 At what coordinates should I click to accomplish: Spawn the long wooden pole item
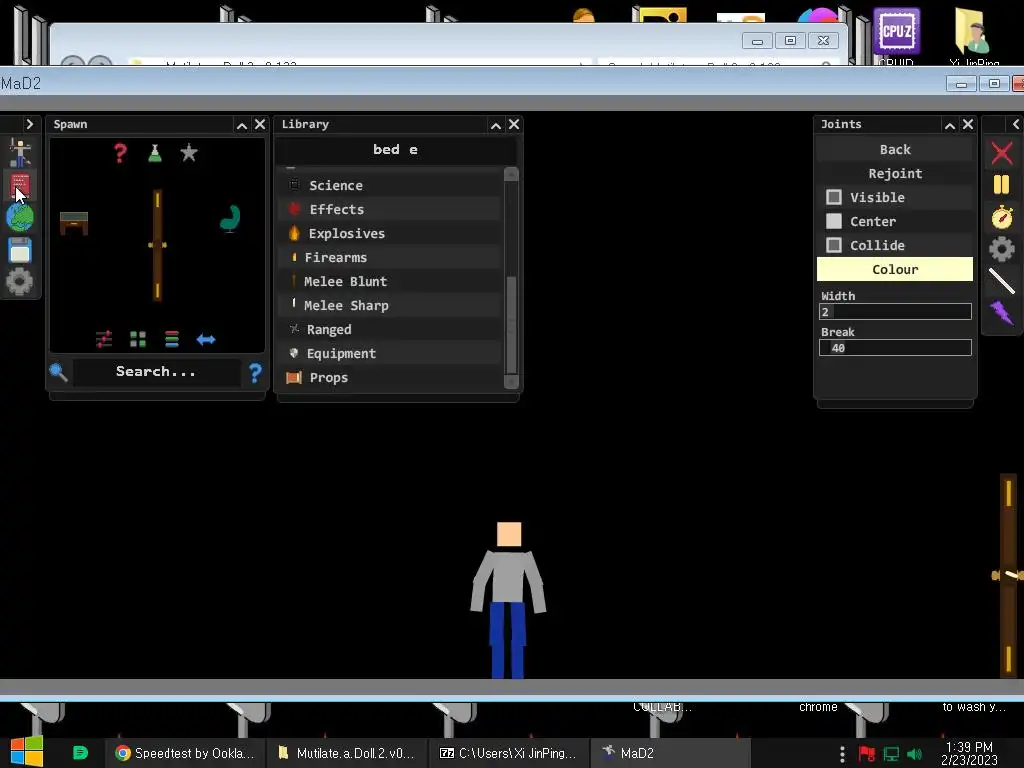click(x=157, y=245)
